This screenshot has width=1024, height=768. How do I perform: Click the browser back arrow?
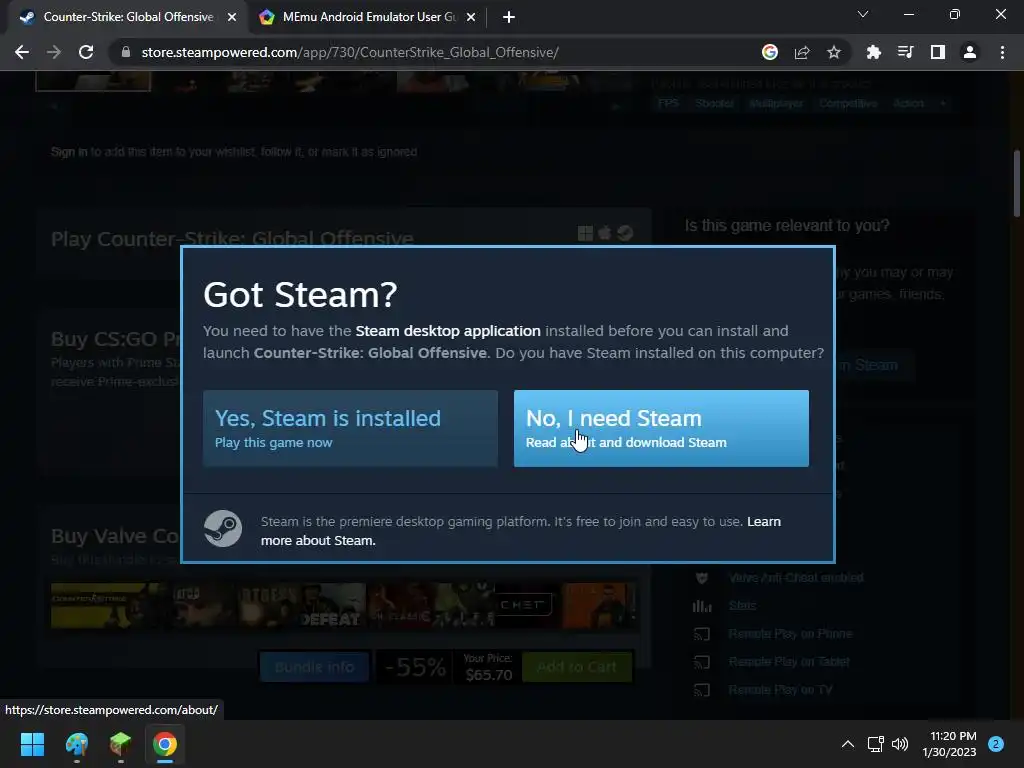[22, 52]
